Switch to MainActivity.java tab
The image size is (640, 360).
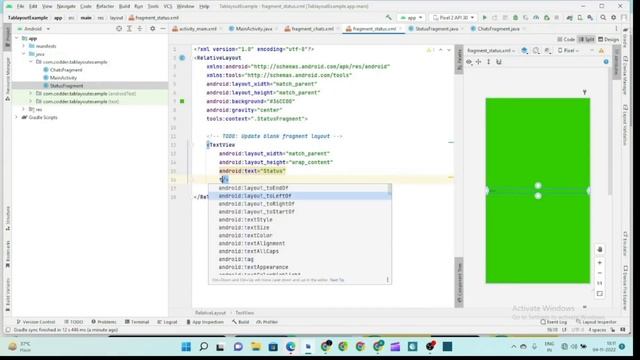point(253,29)
